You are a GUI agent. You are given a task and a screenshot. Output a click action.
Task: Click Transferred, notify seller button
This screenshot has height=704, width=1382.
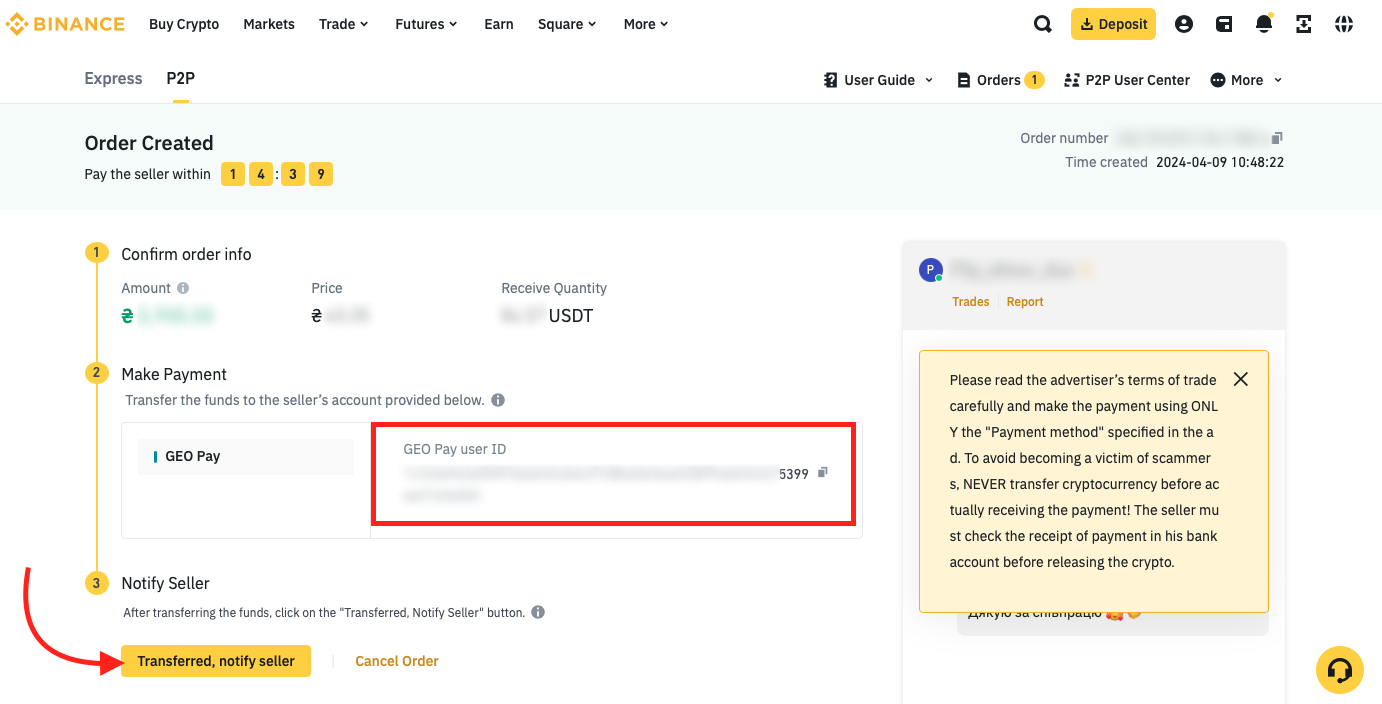click(216, 661)
